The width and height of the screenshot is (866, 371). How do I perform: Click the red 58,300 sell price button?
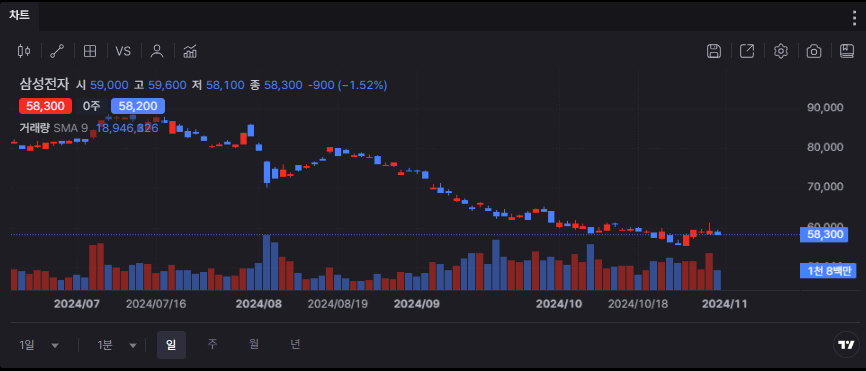point(45,106)
